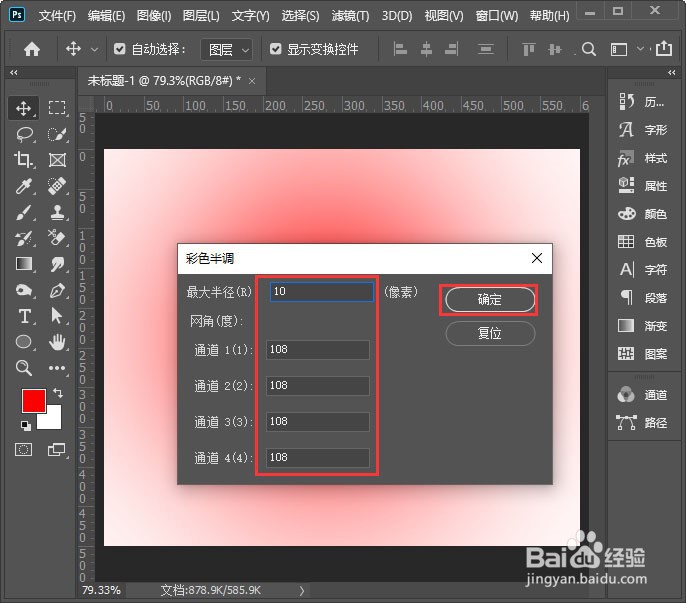
Task: Open the 样式 styles panel
Action: [641, 158]
